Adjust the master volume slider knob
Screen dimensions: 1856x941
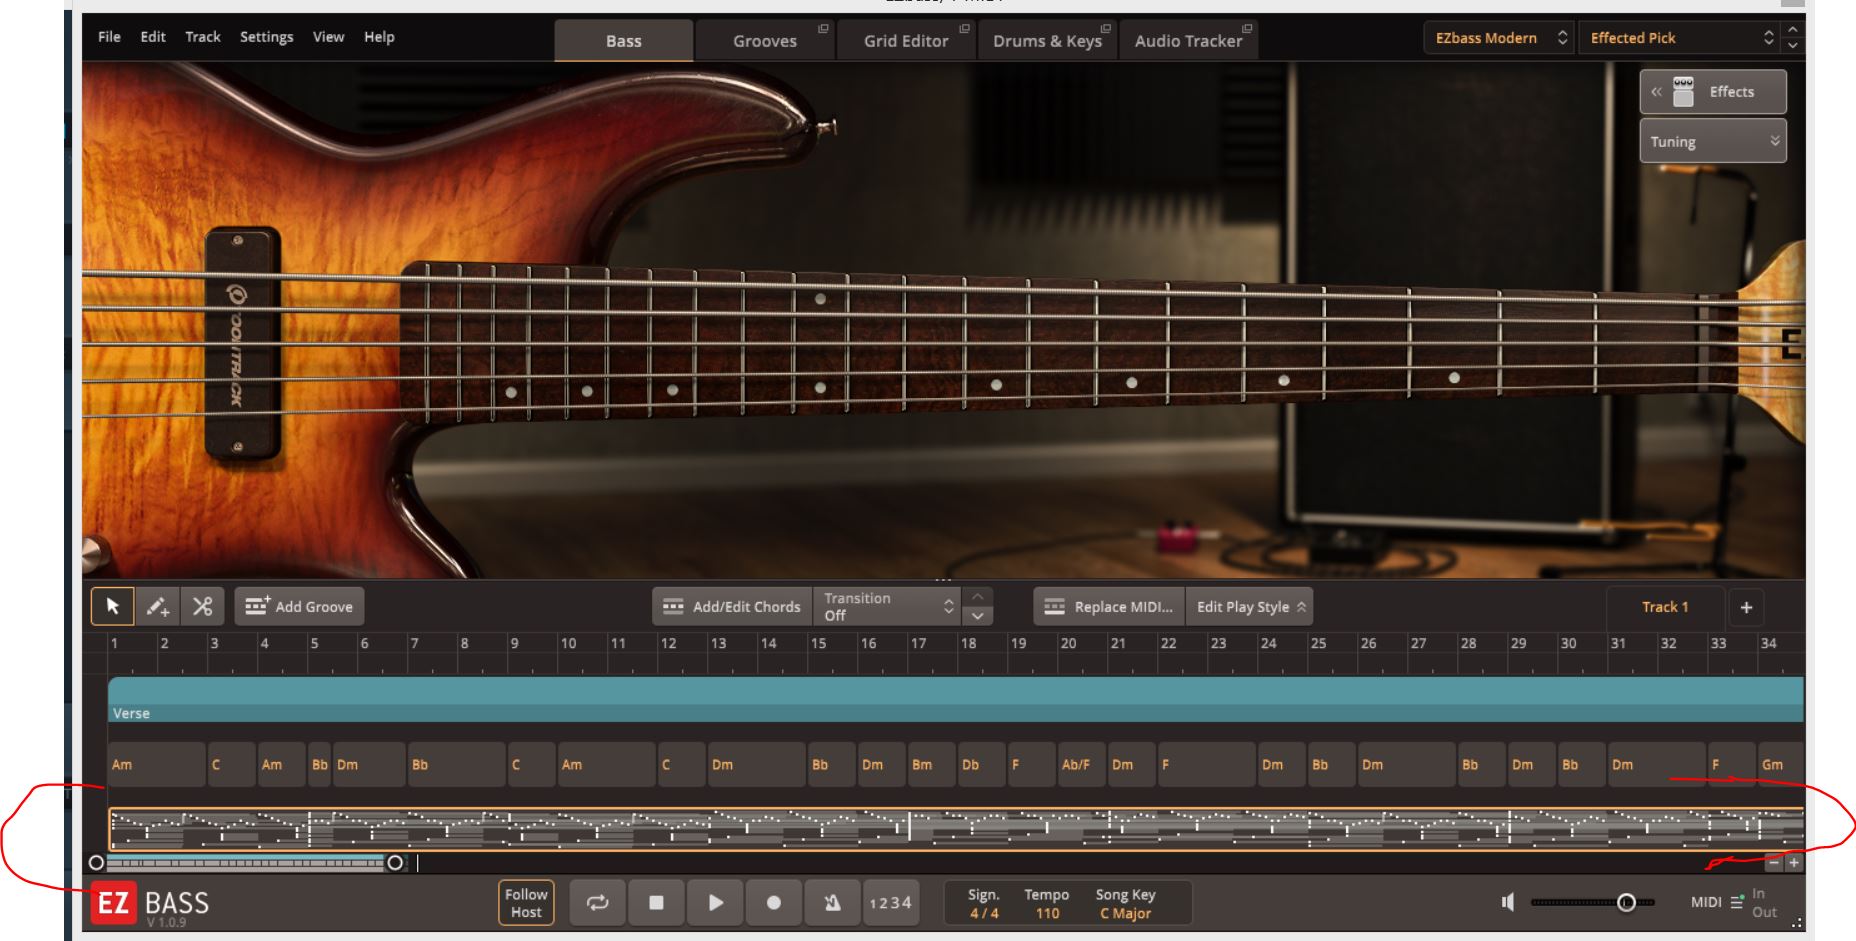point(1627,902)
